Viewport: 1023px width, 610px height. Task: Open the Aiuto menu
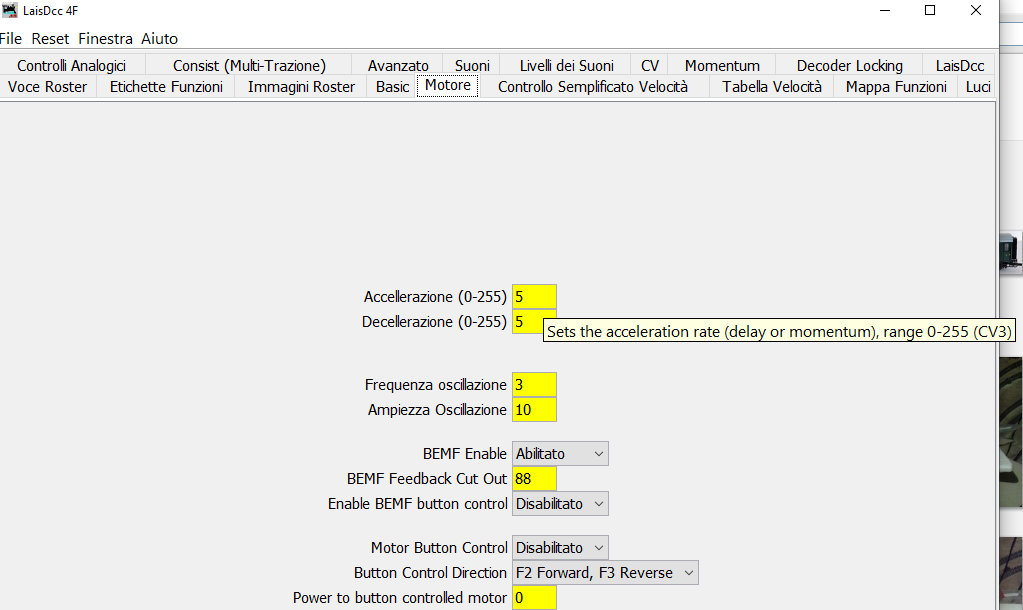tap(159, 39)
